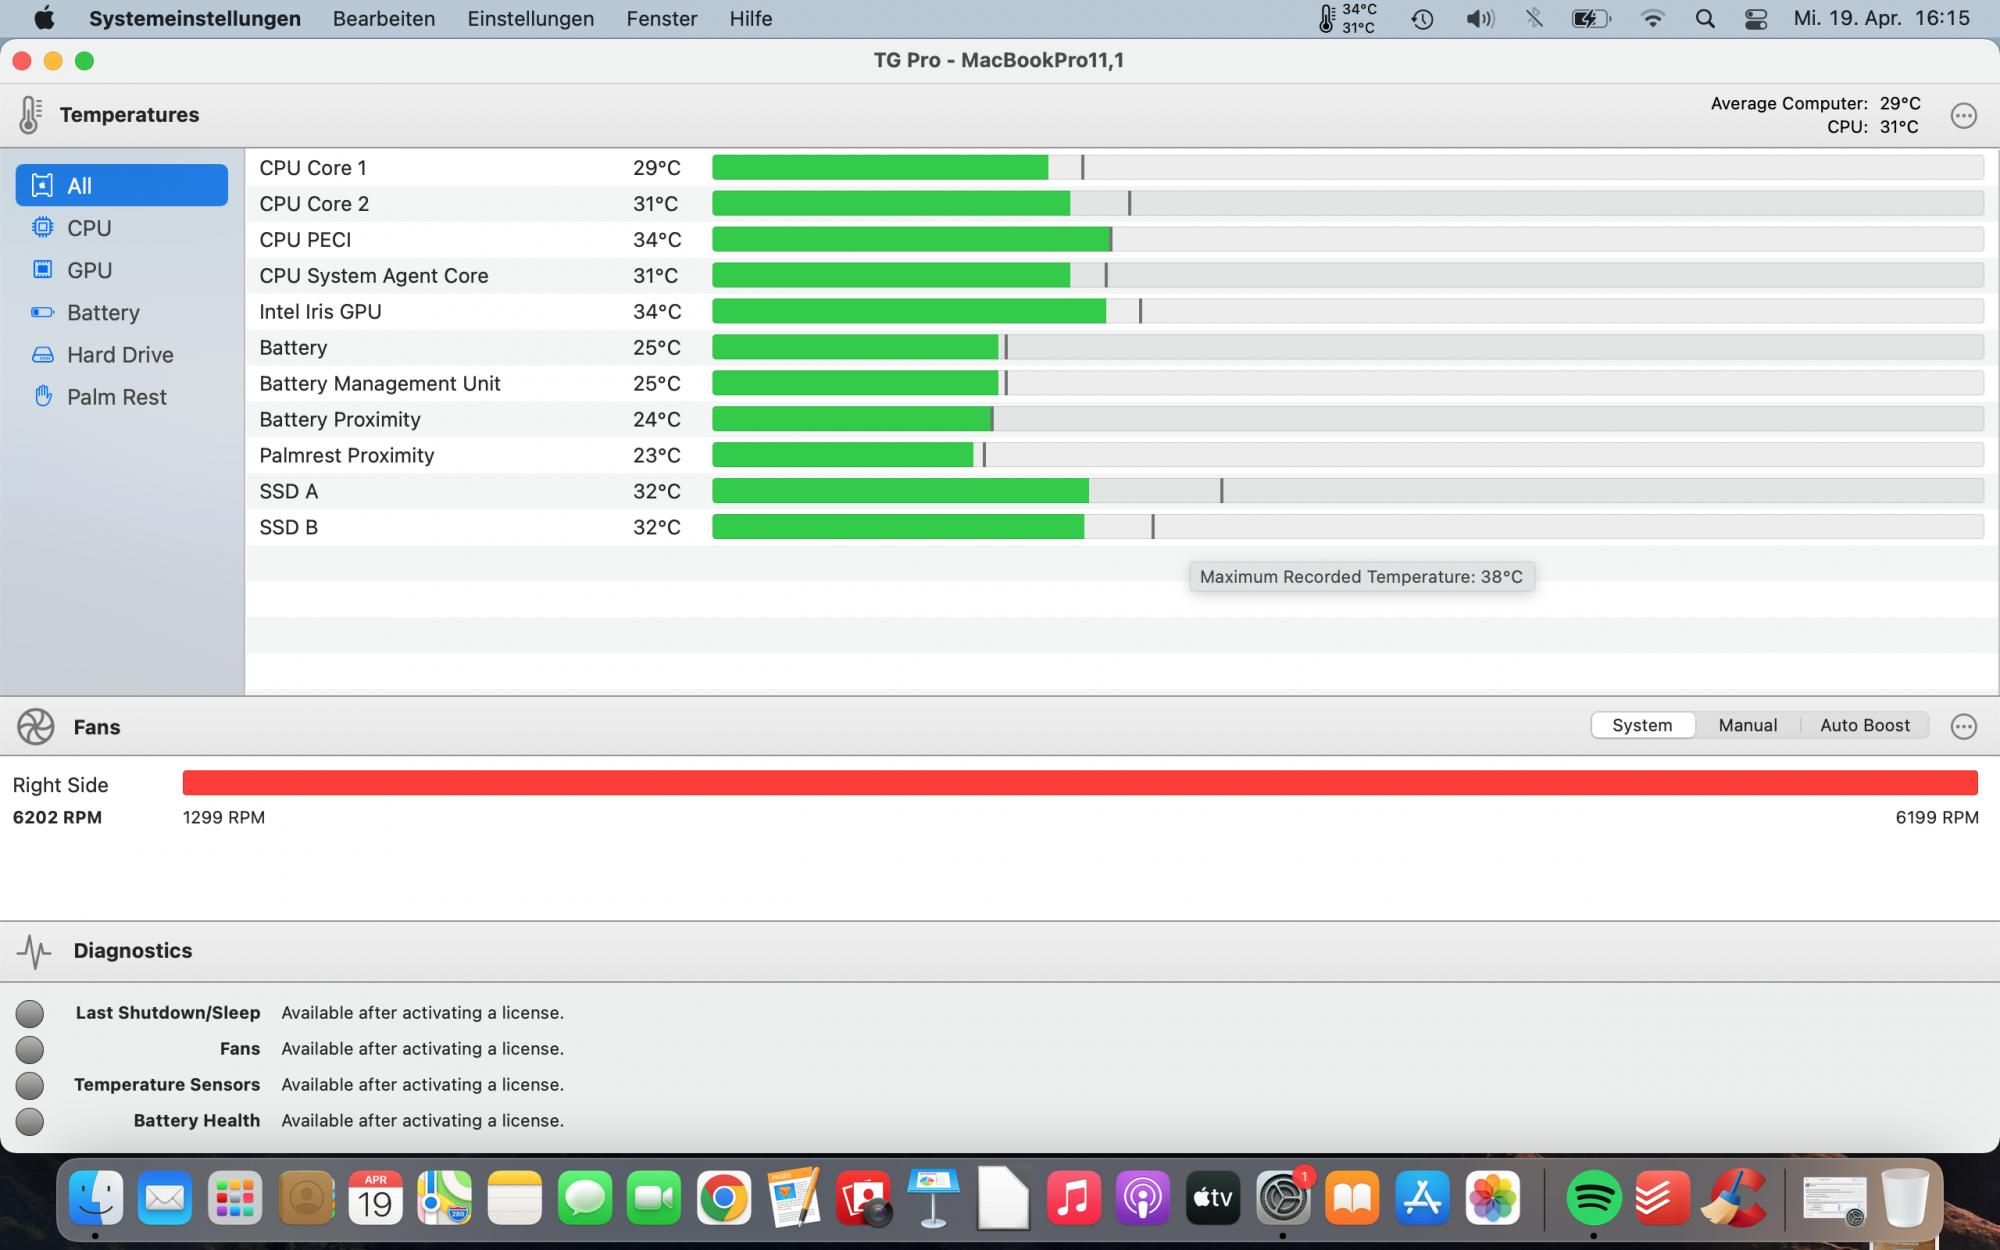Click the thermometer Temperatures header icon
This screenshot has width=2000, height=1250.
coord(30,115)
